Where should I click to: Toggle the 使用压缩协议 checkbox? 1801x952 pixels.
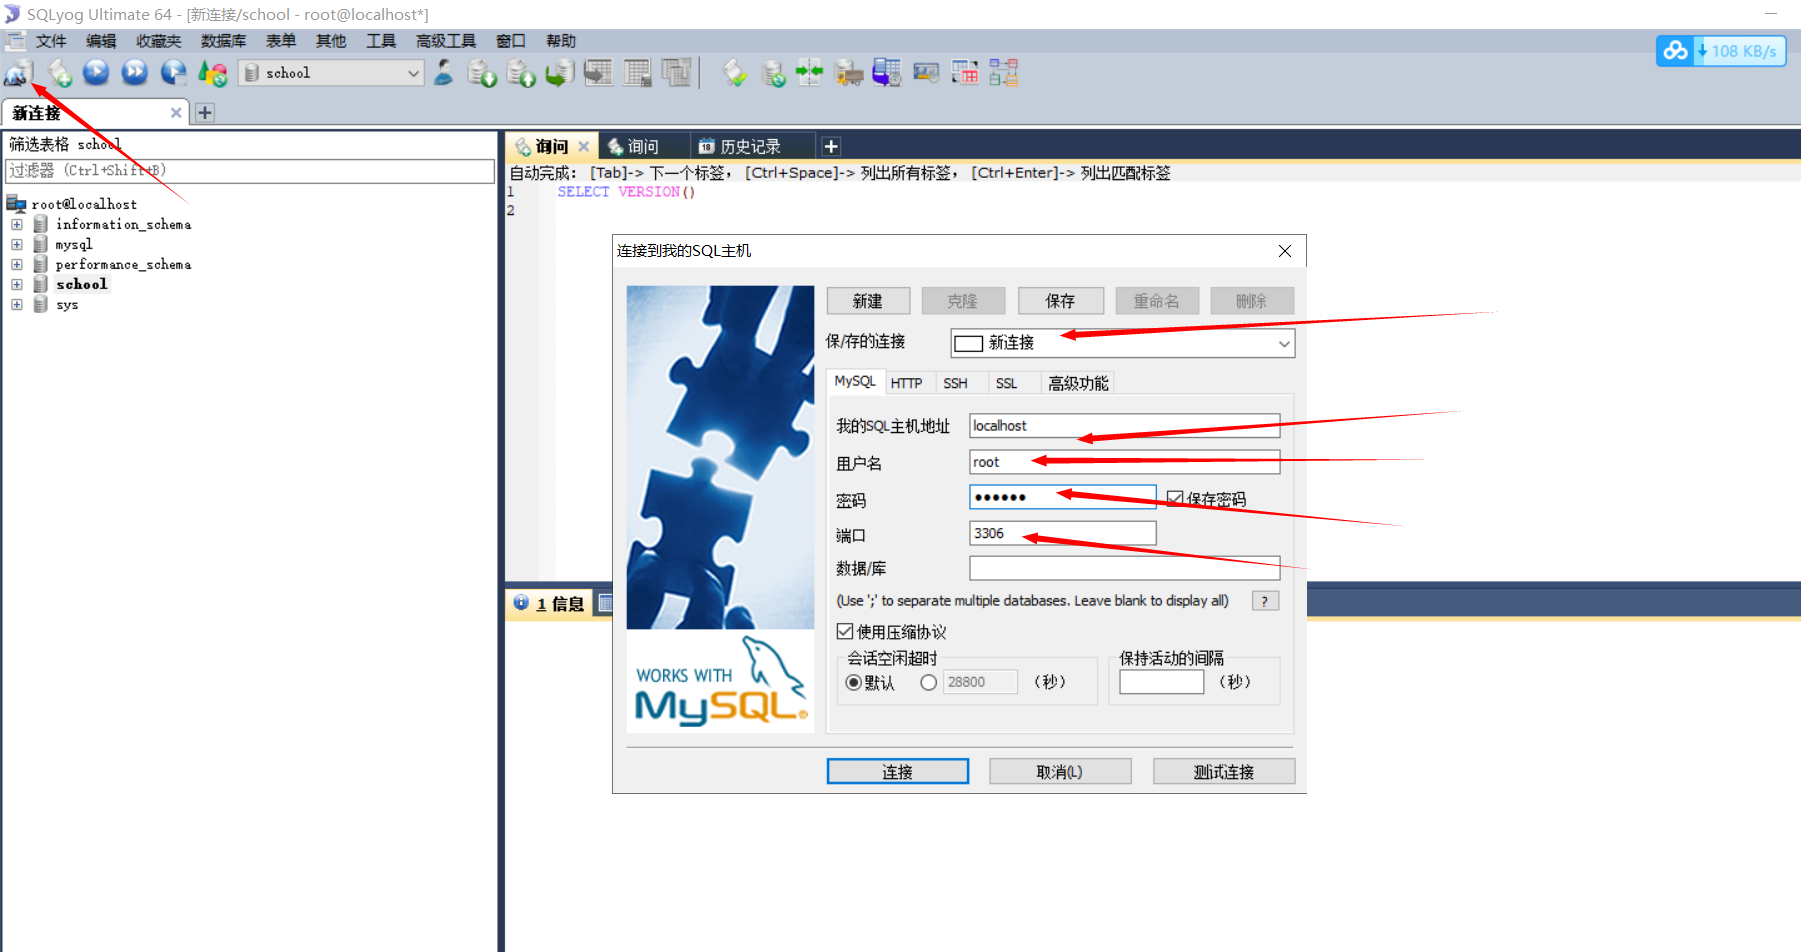point(845,631)
